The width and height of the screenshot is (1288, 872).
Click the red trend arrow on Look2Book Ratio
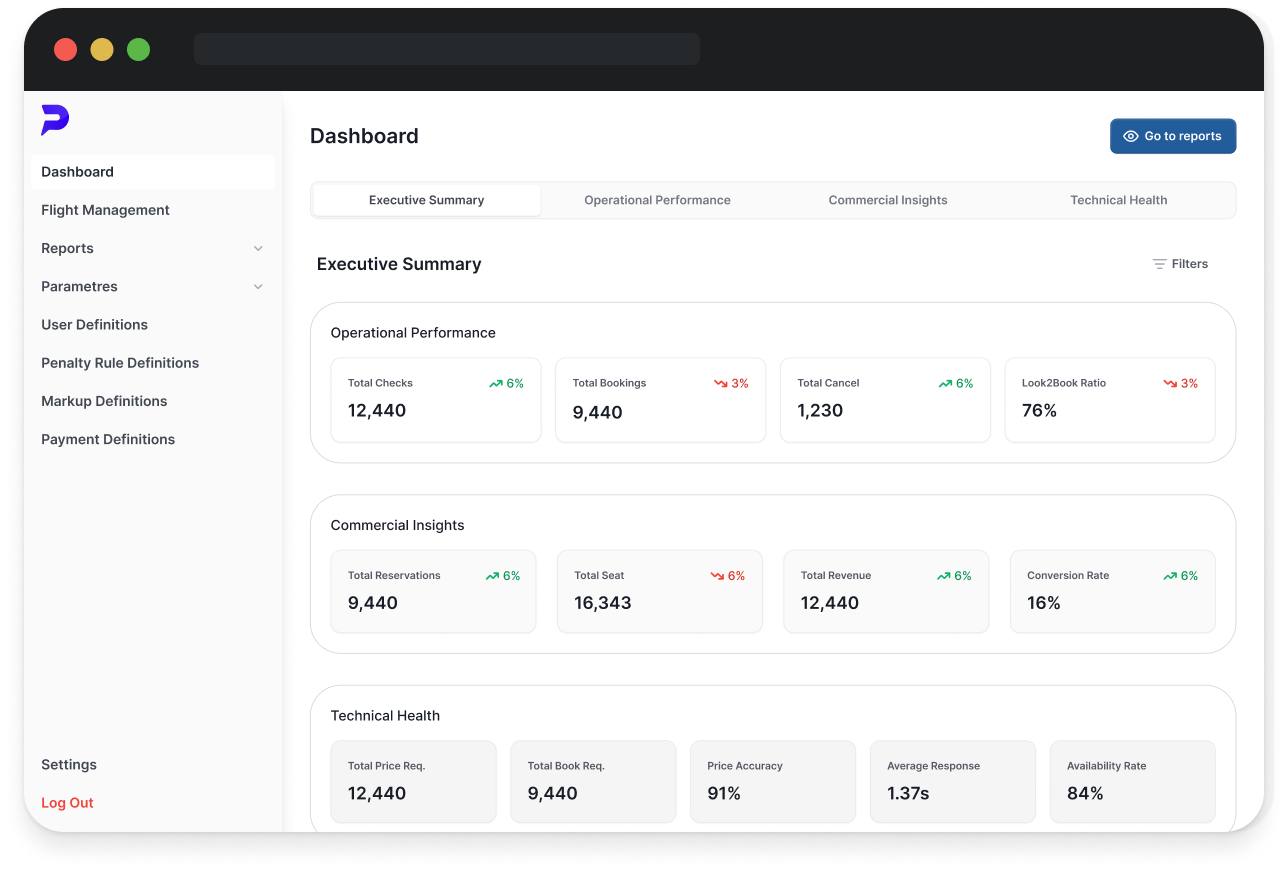tap(1169, 383)
